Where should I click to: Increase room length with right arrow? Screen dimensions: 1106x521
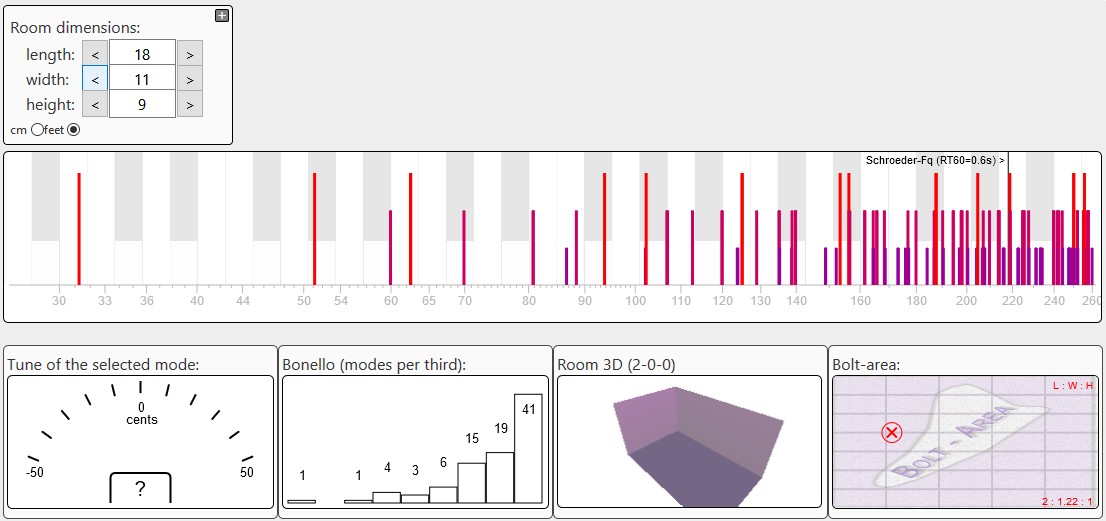pyautogui.click(x=190, y=54)
